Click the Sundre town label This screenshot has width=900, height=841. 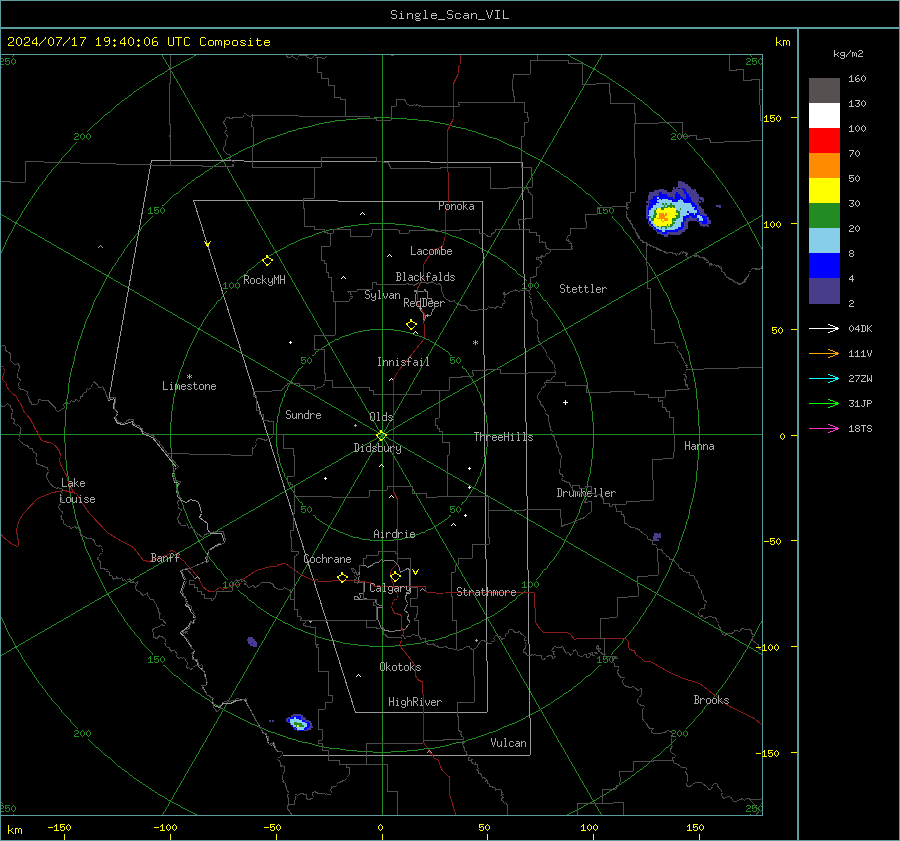pos(303,414)
